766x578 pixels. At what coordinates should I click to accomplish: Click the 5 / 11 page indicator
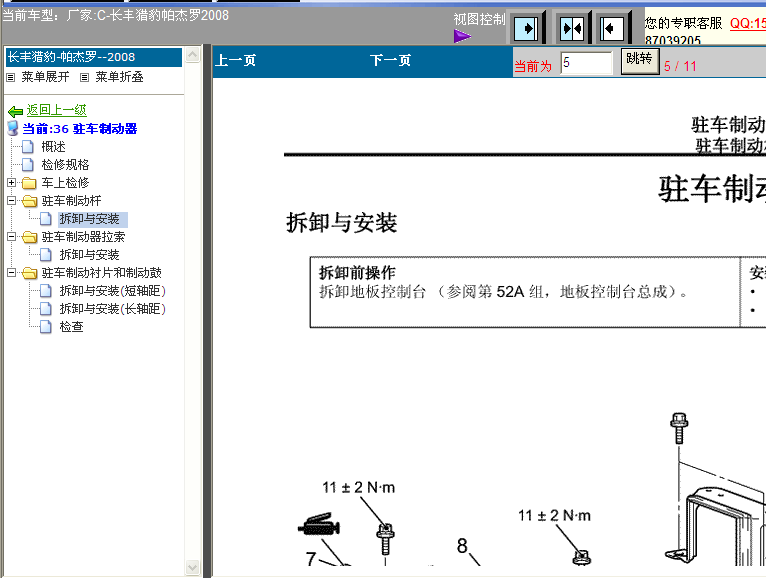[680, 66]
